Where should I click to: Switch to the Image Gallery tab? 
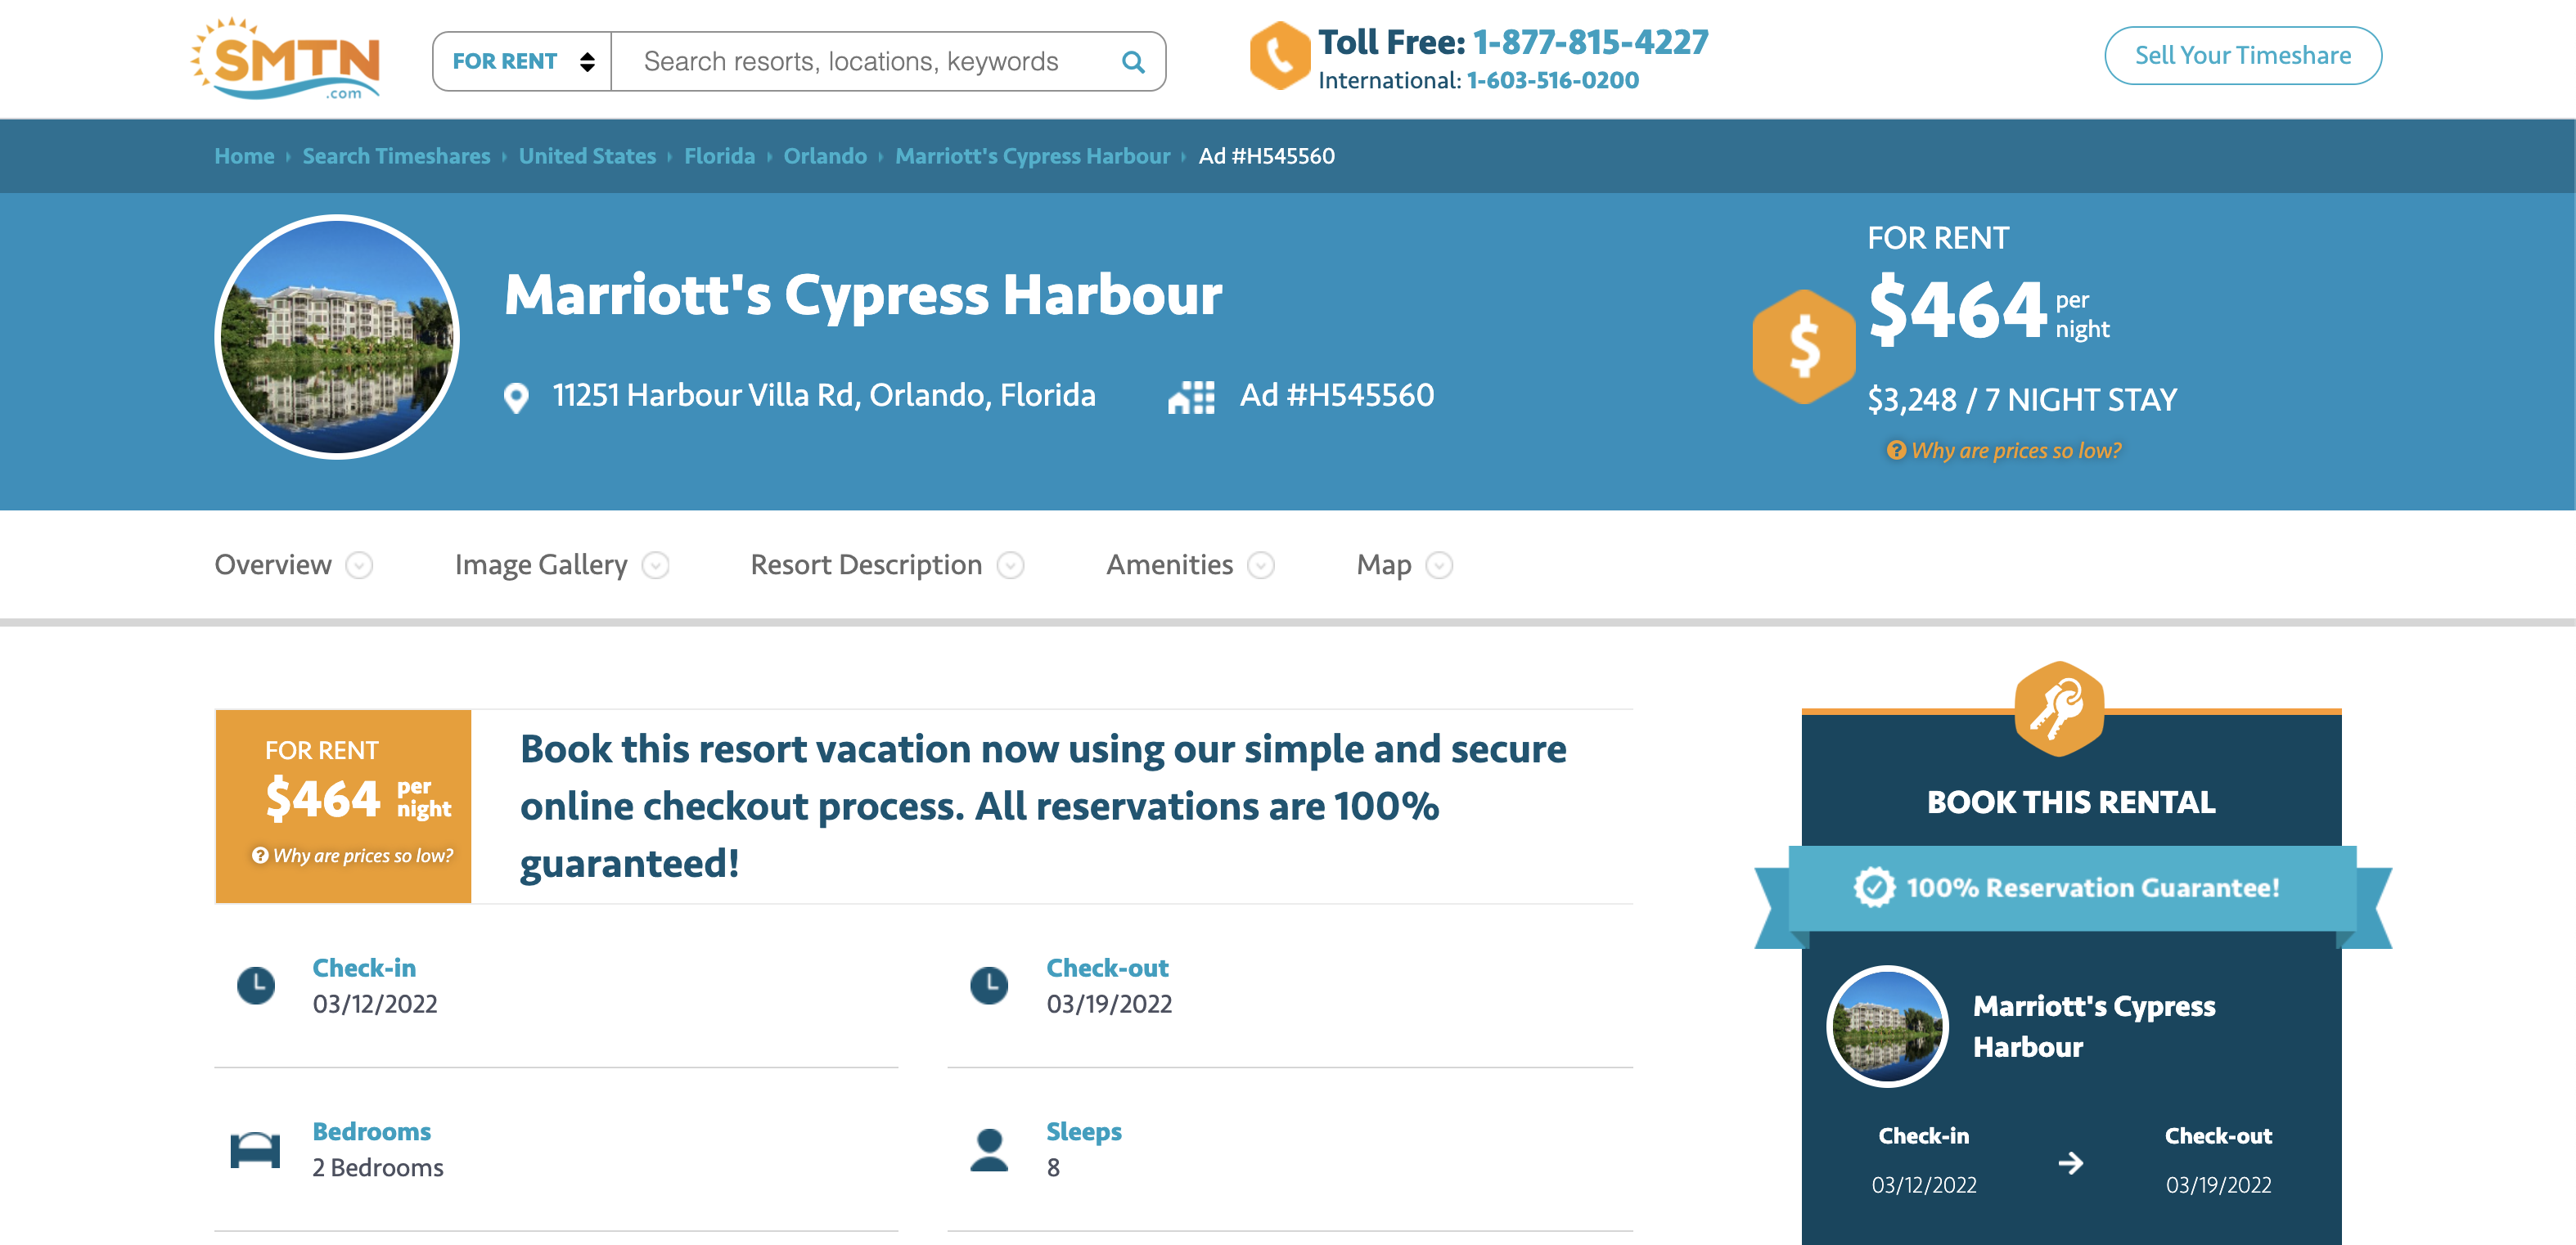click(541, 565)
